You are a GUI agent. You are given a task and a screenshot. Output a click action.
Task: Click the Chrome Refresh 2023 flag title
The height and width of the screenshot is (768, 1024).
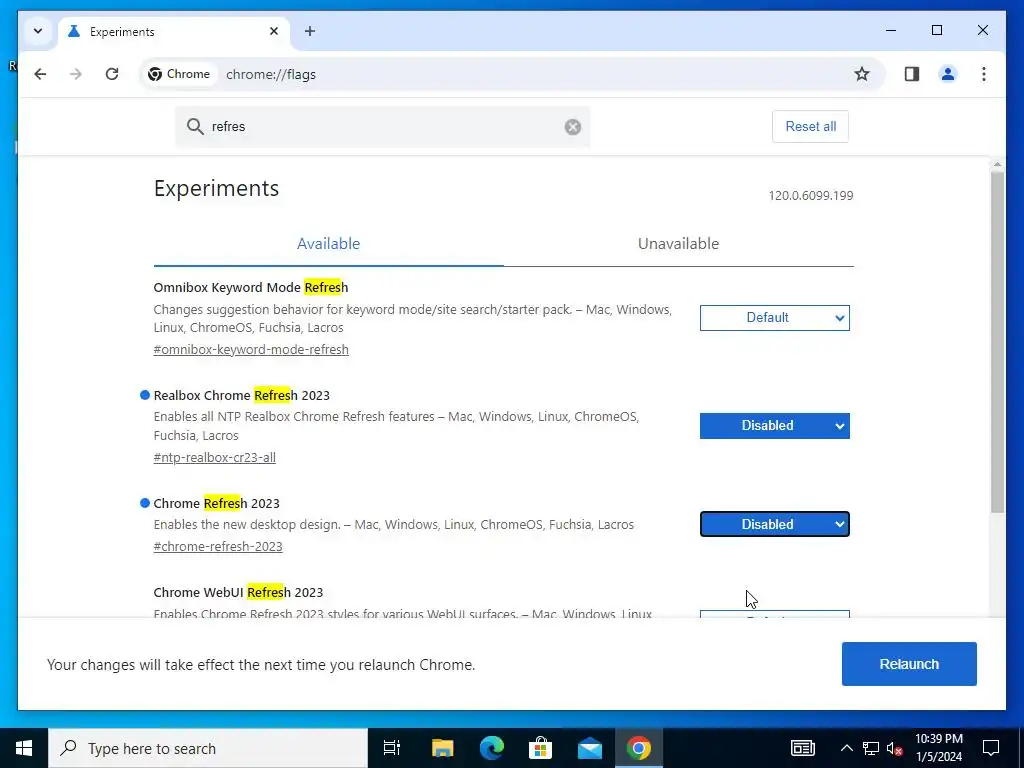click(216, 504)
